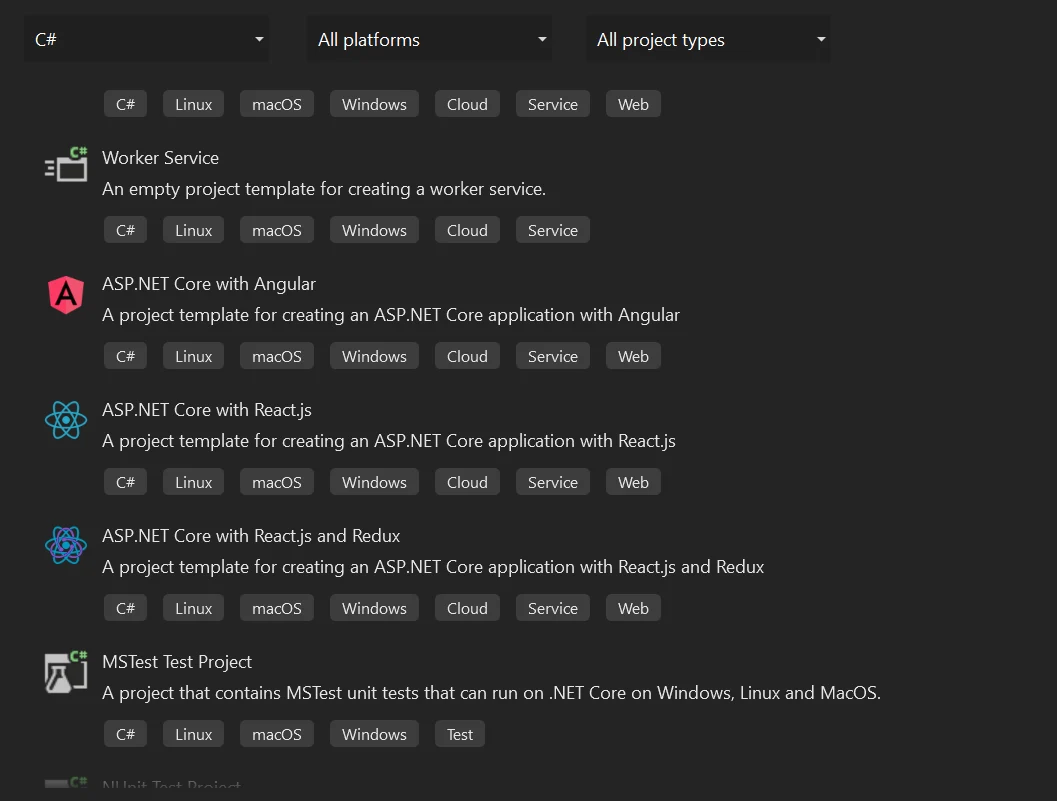1057x801 pixels.
Task: Click the Service tag under ASP.NET Core with React.js
Action: (553, 482)
